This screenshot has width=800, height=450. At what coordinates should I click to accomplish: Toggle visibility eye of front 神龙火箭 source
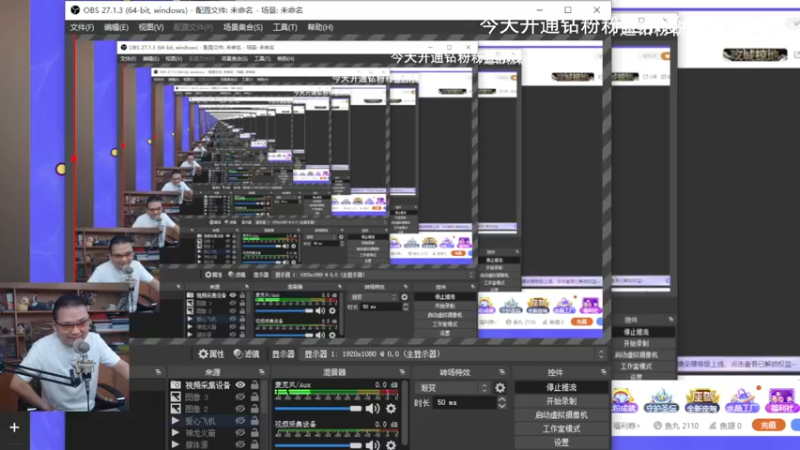[x=240, y=433]
